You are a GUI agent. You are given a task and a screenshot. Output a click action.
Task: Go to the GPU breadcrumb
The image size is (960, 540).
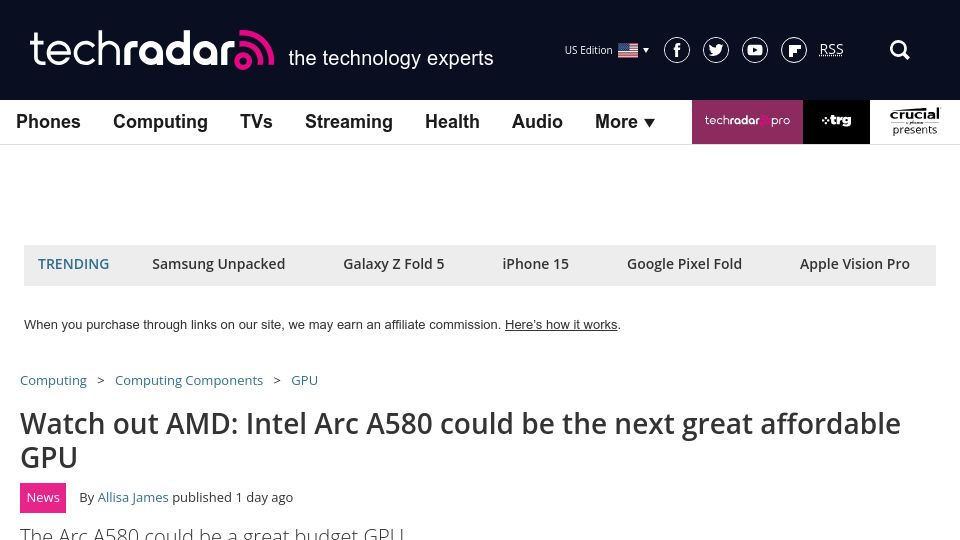coord(304,381)
